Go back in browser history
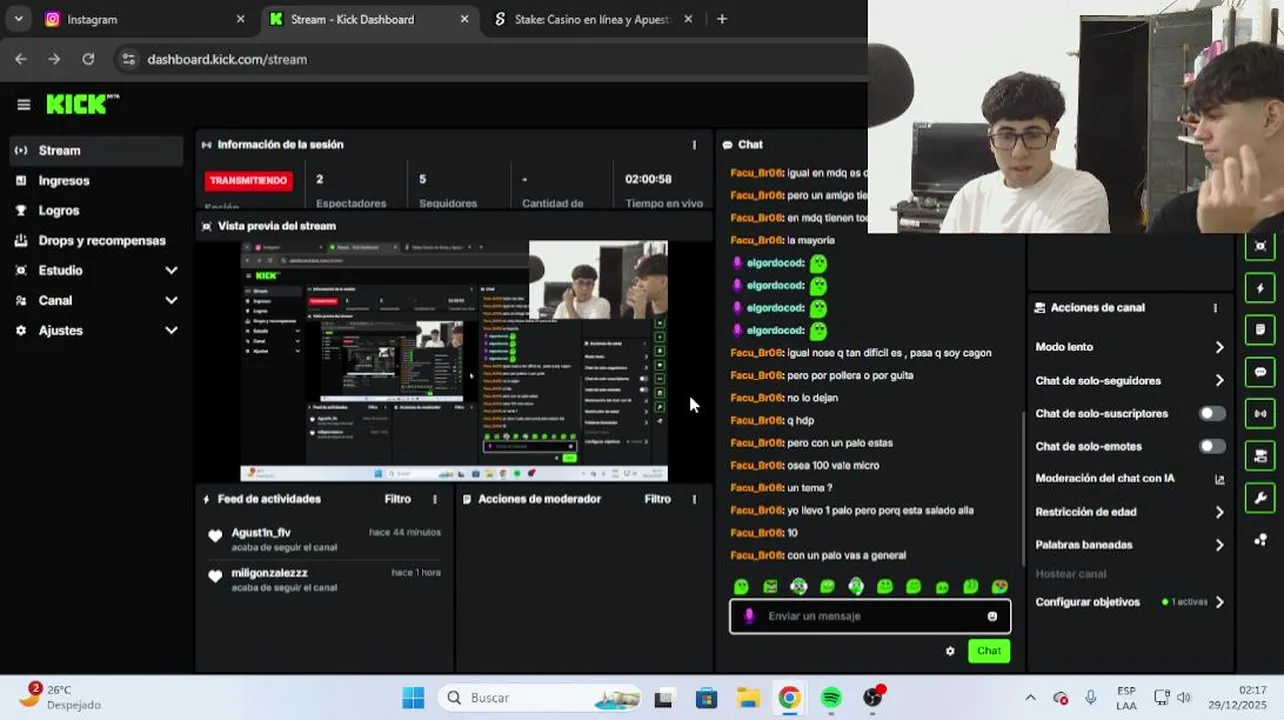 (x=21, y=59)
